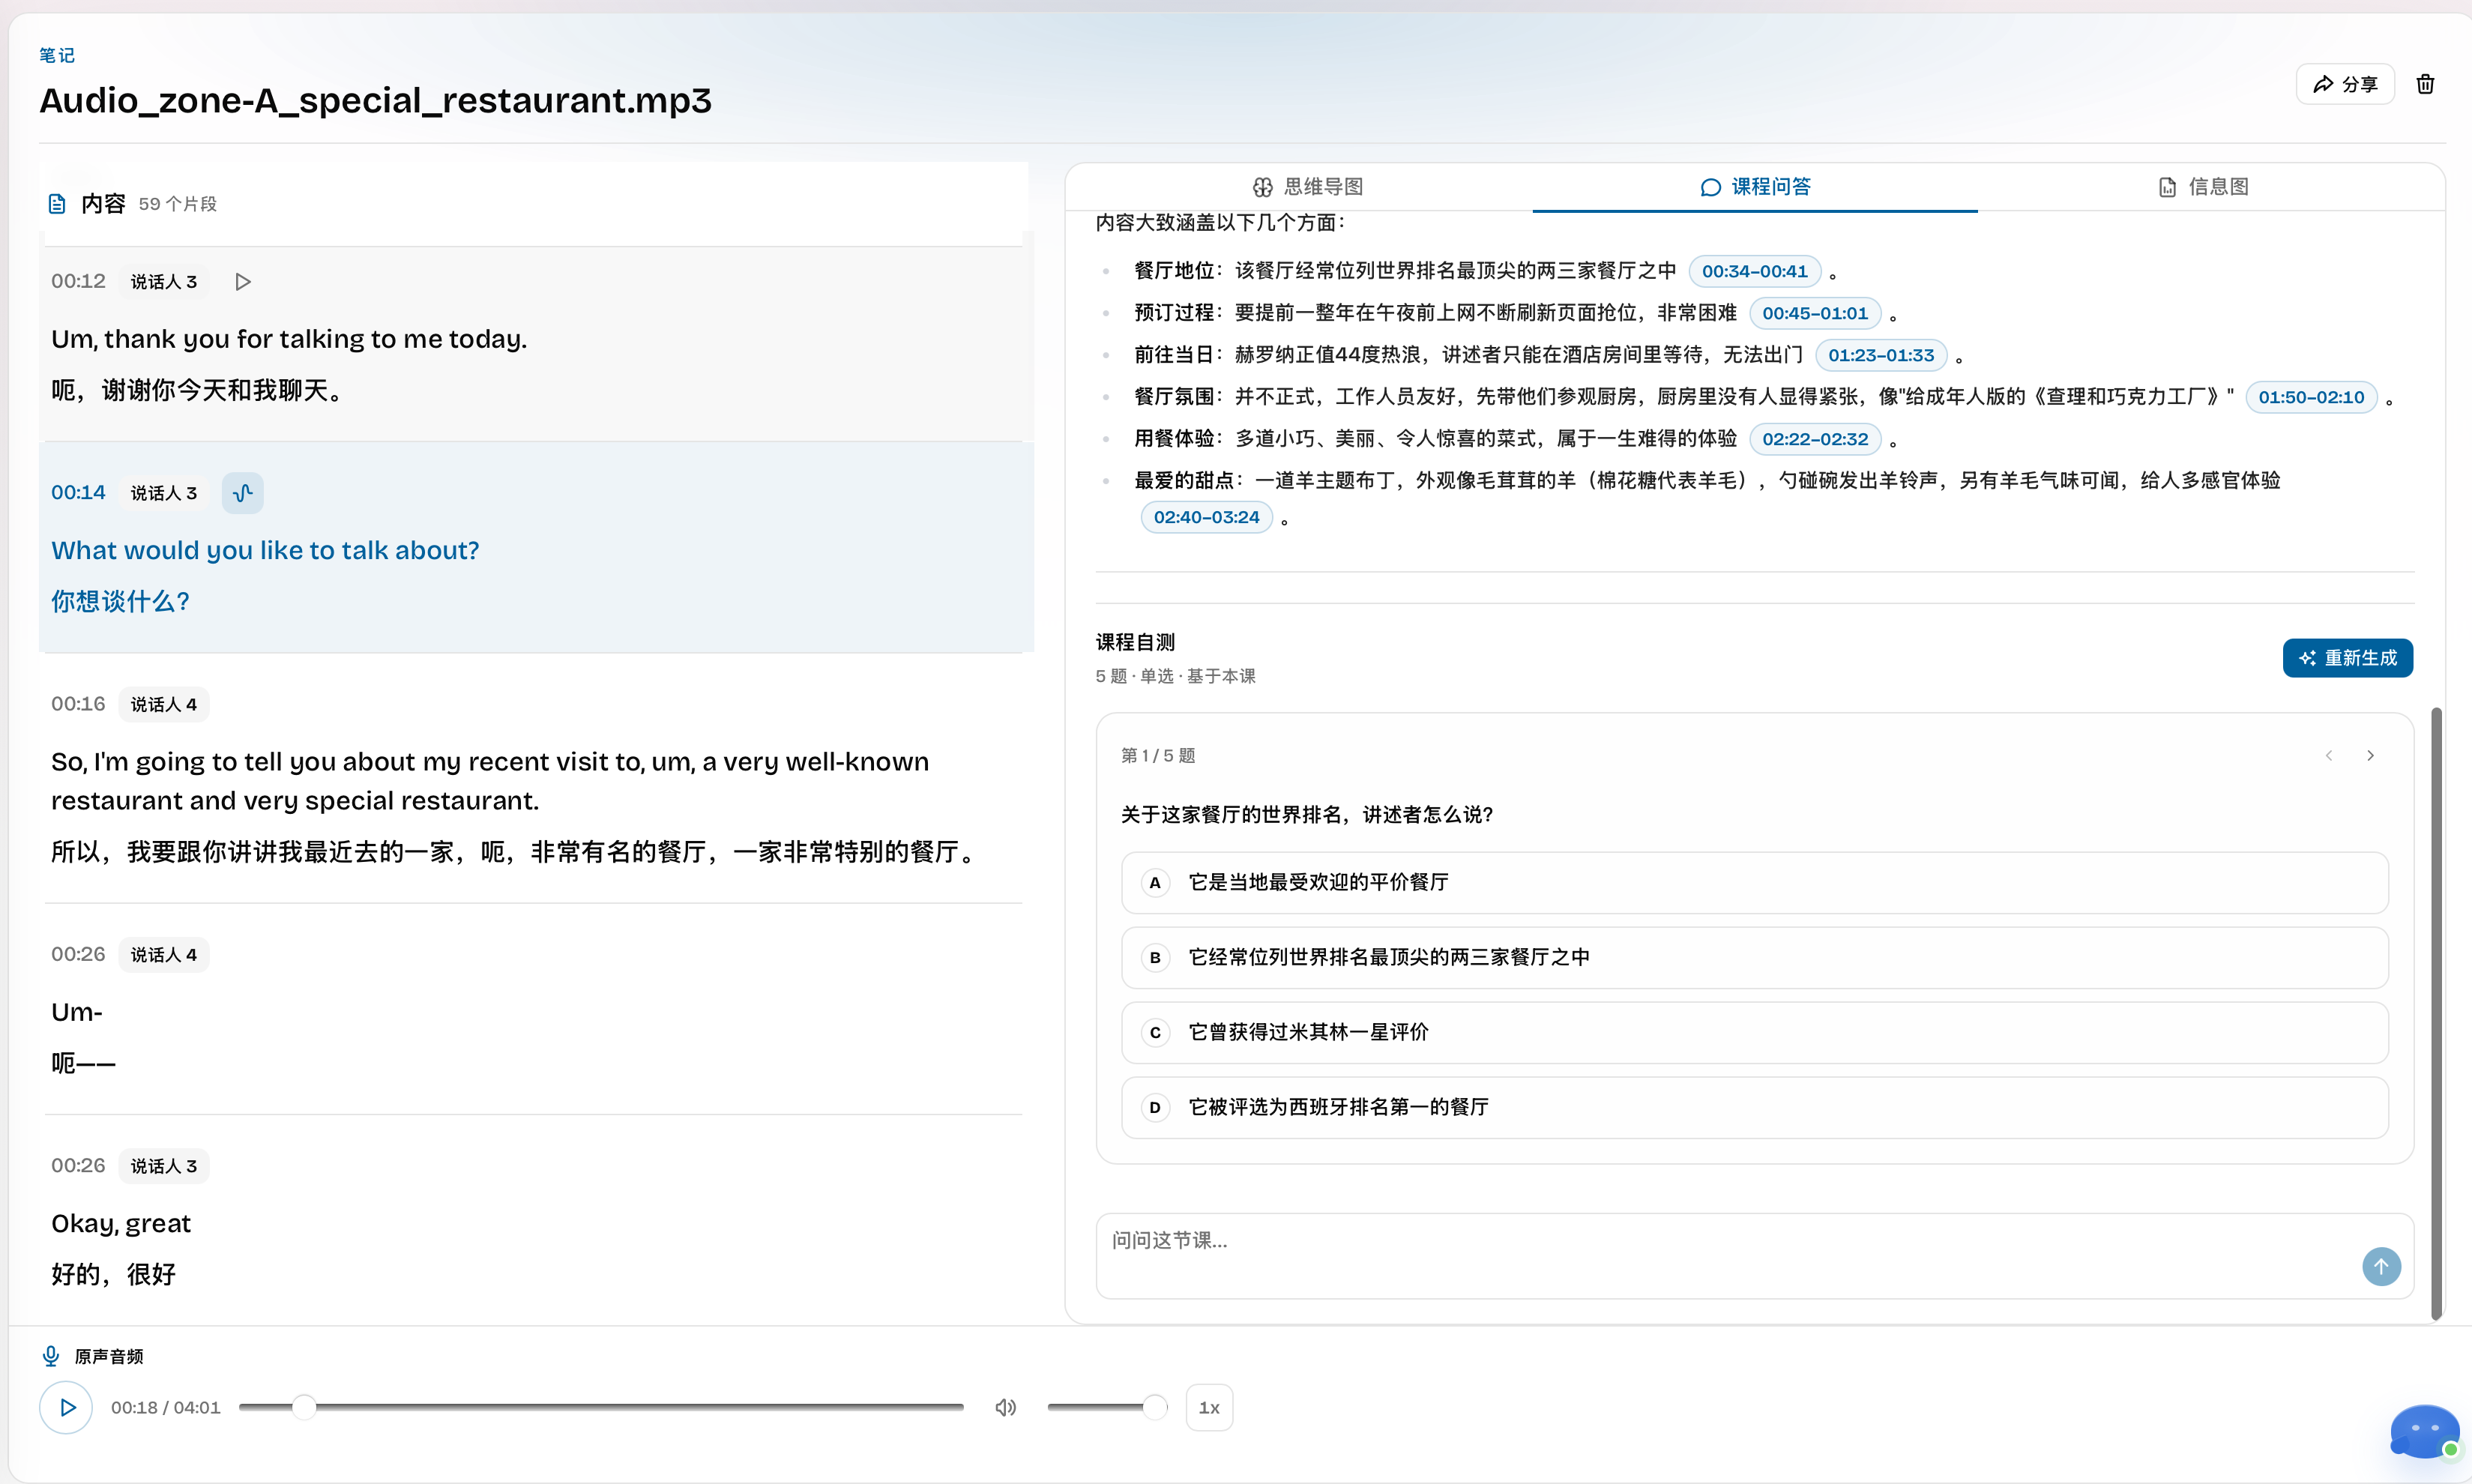This screenshot has height=1484, width=2472.
Task: Select answer D 西班牙排名第一
Action: click(x=1755, y=1108)
